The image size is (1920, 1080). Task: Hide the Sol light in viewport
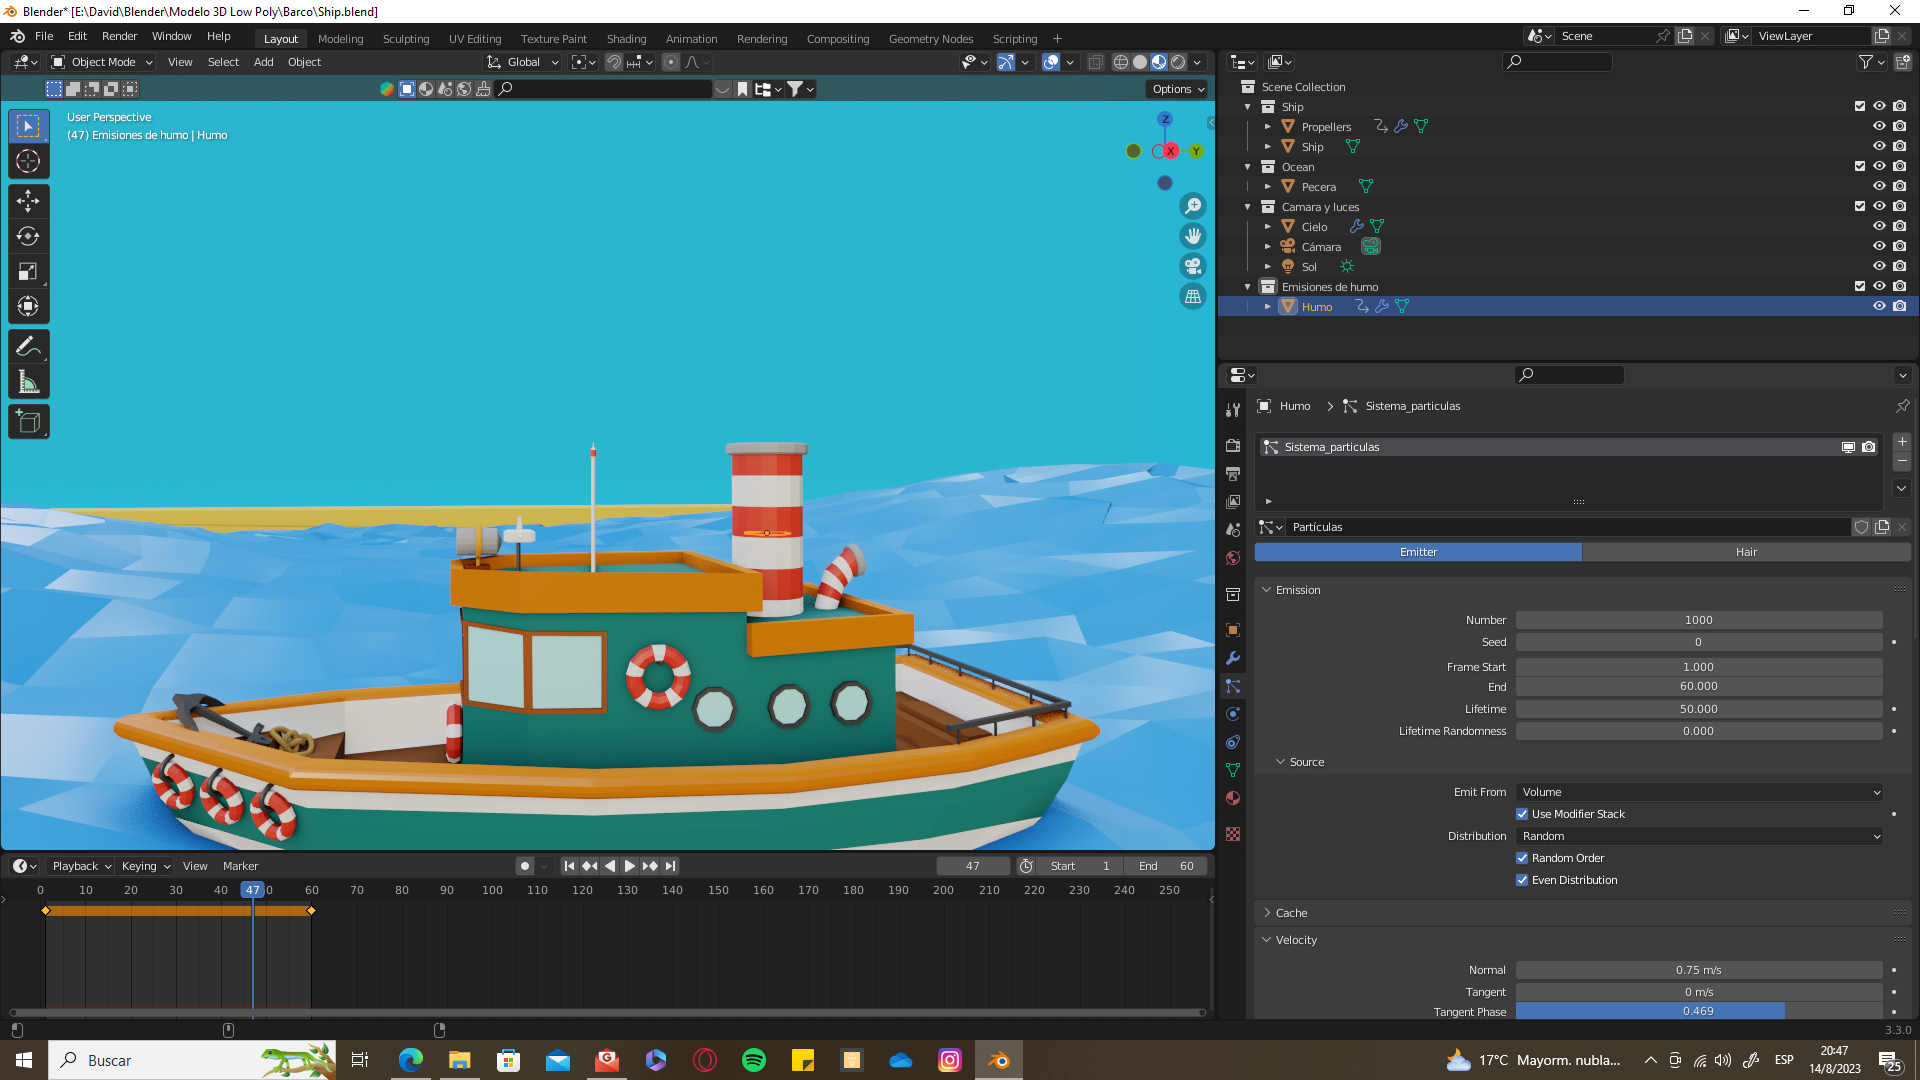tap(1879, 267)
